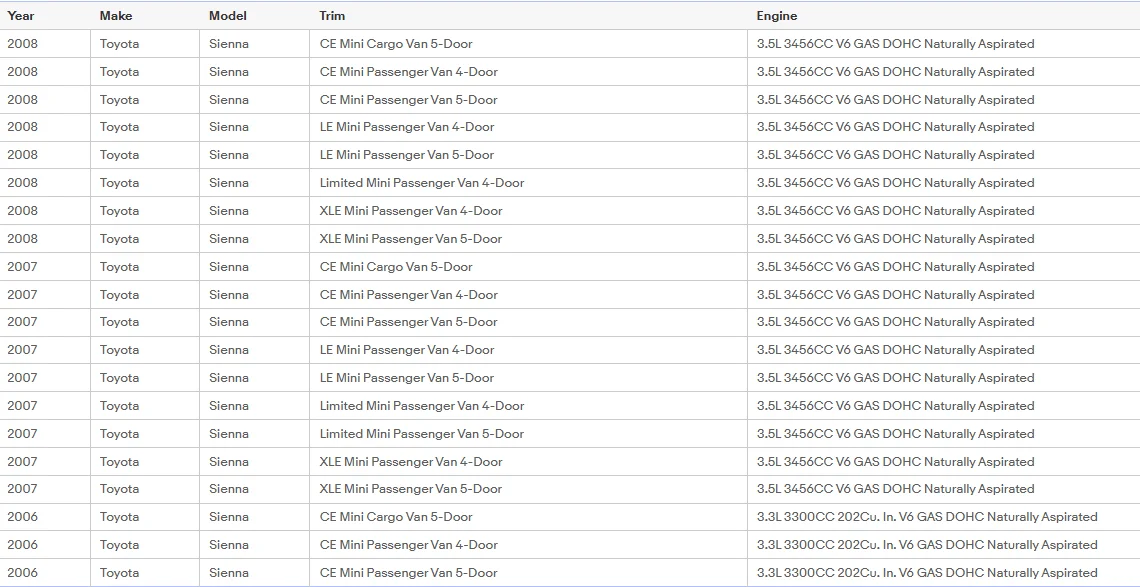Screen dimensions: 1140x587
Task: Click Toyota in the 2008 XLE 5-Door row
Action: pos(119,239)
